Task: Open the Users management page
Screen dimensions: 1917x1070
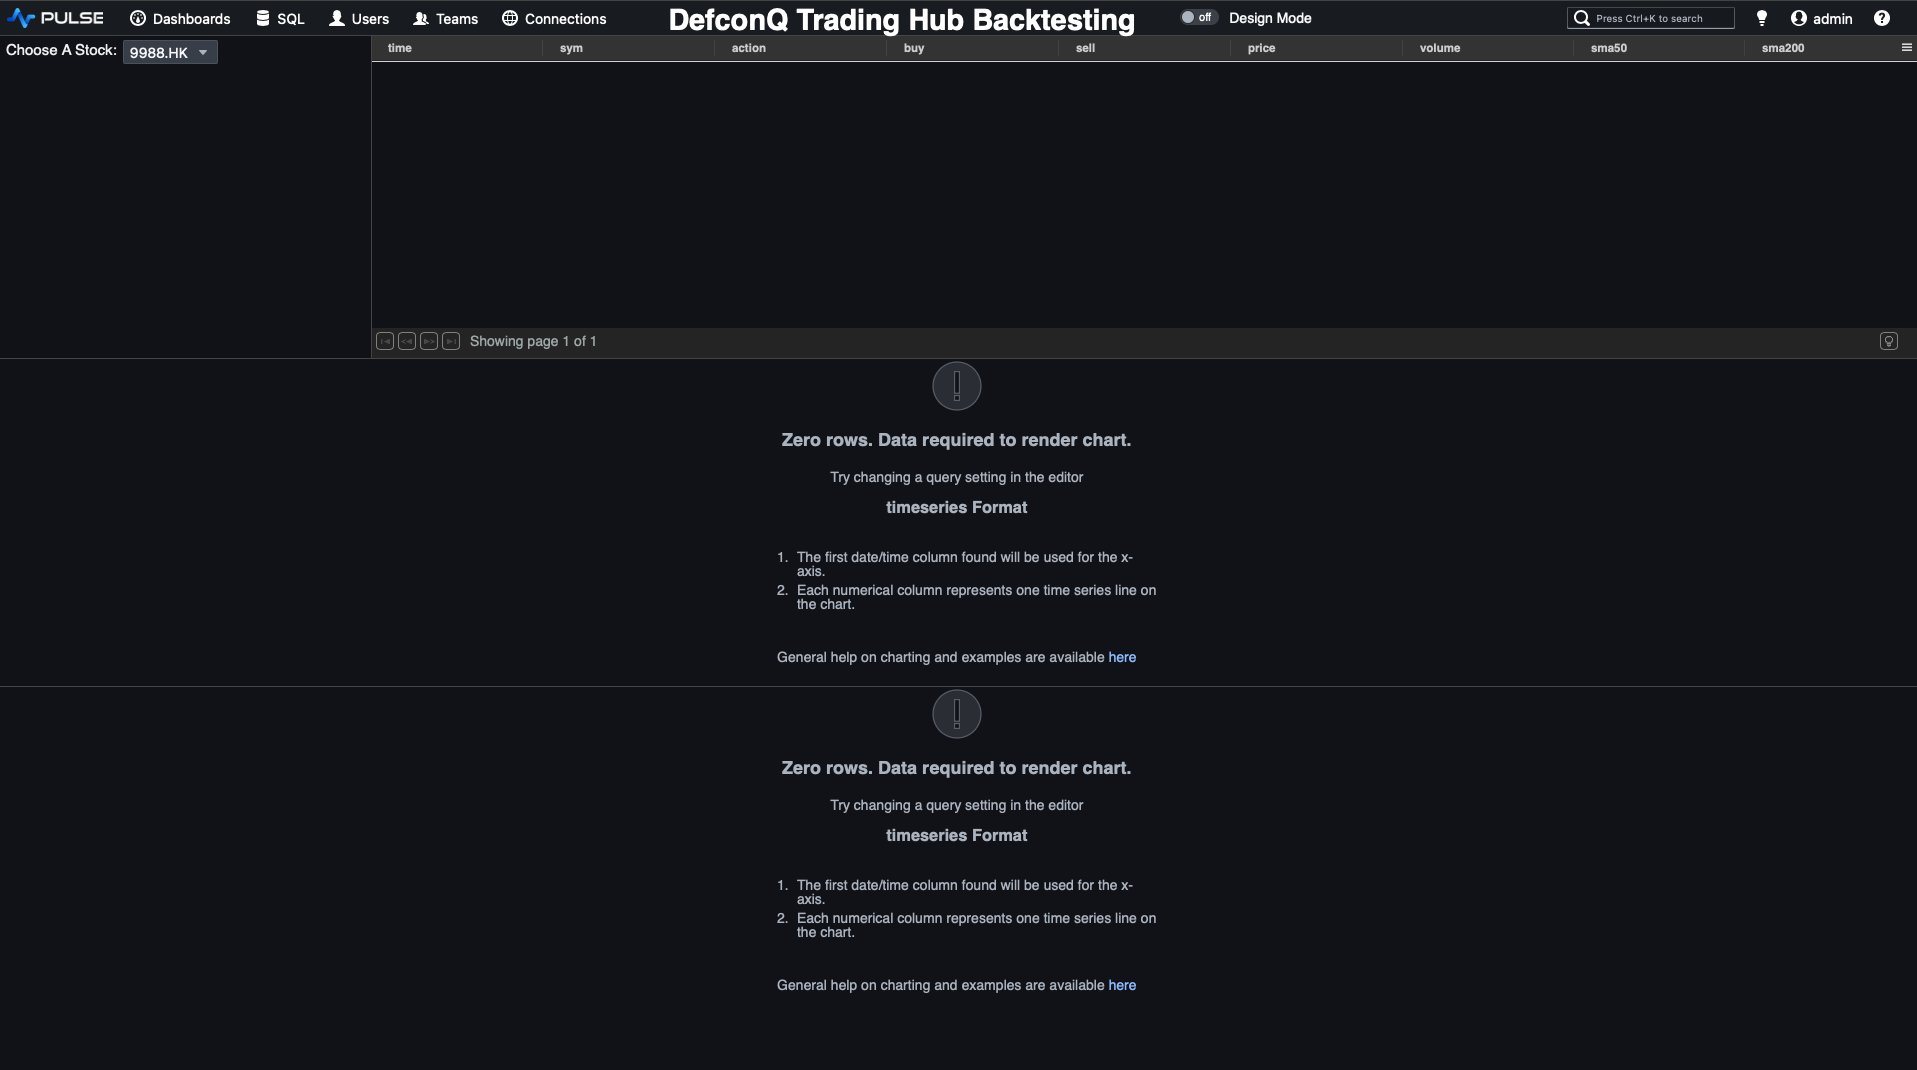Action: pos(358,18)
